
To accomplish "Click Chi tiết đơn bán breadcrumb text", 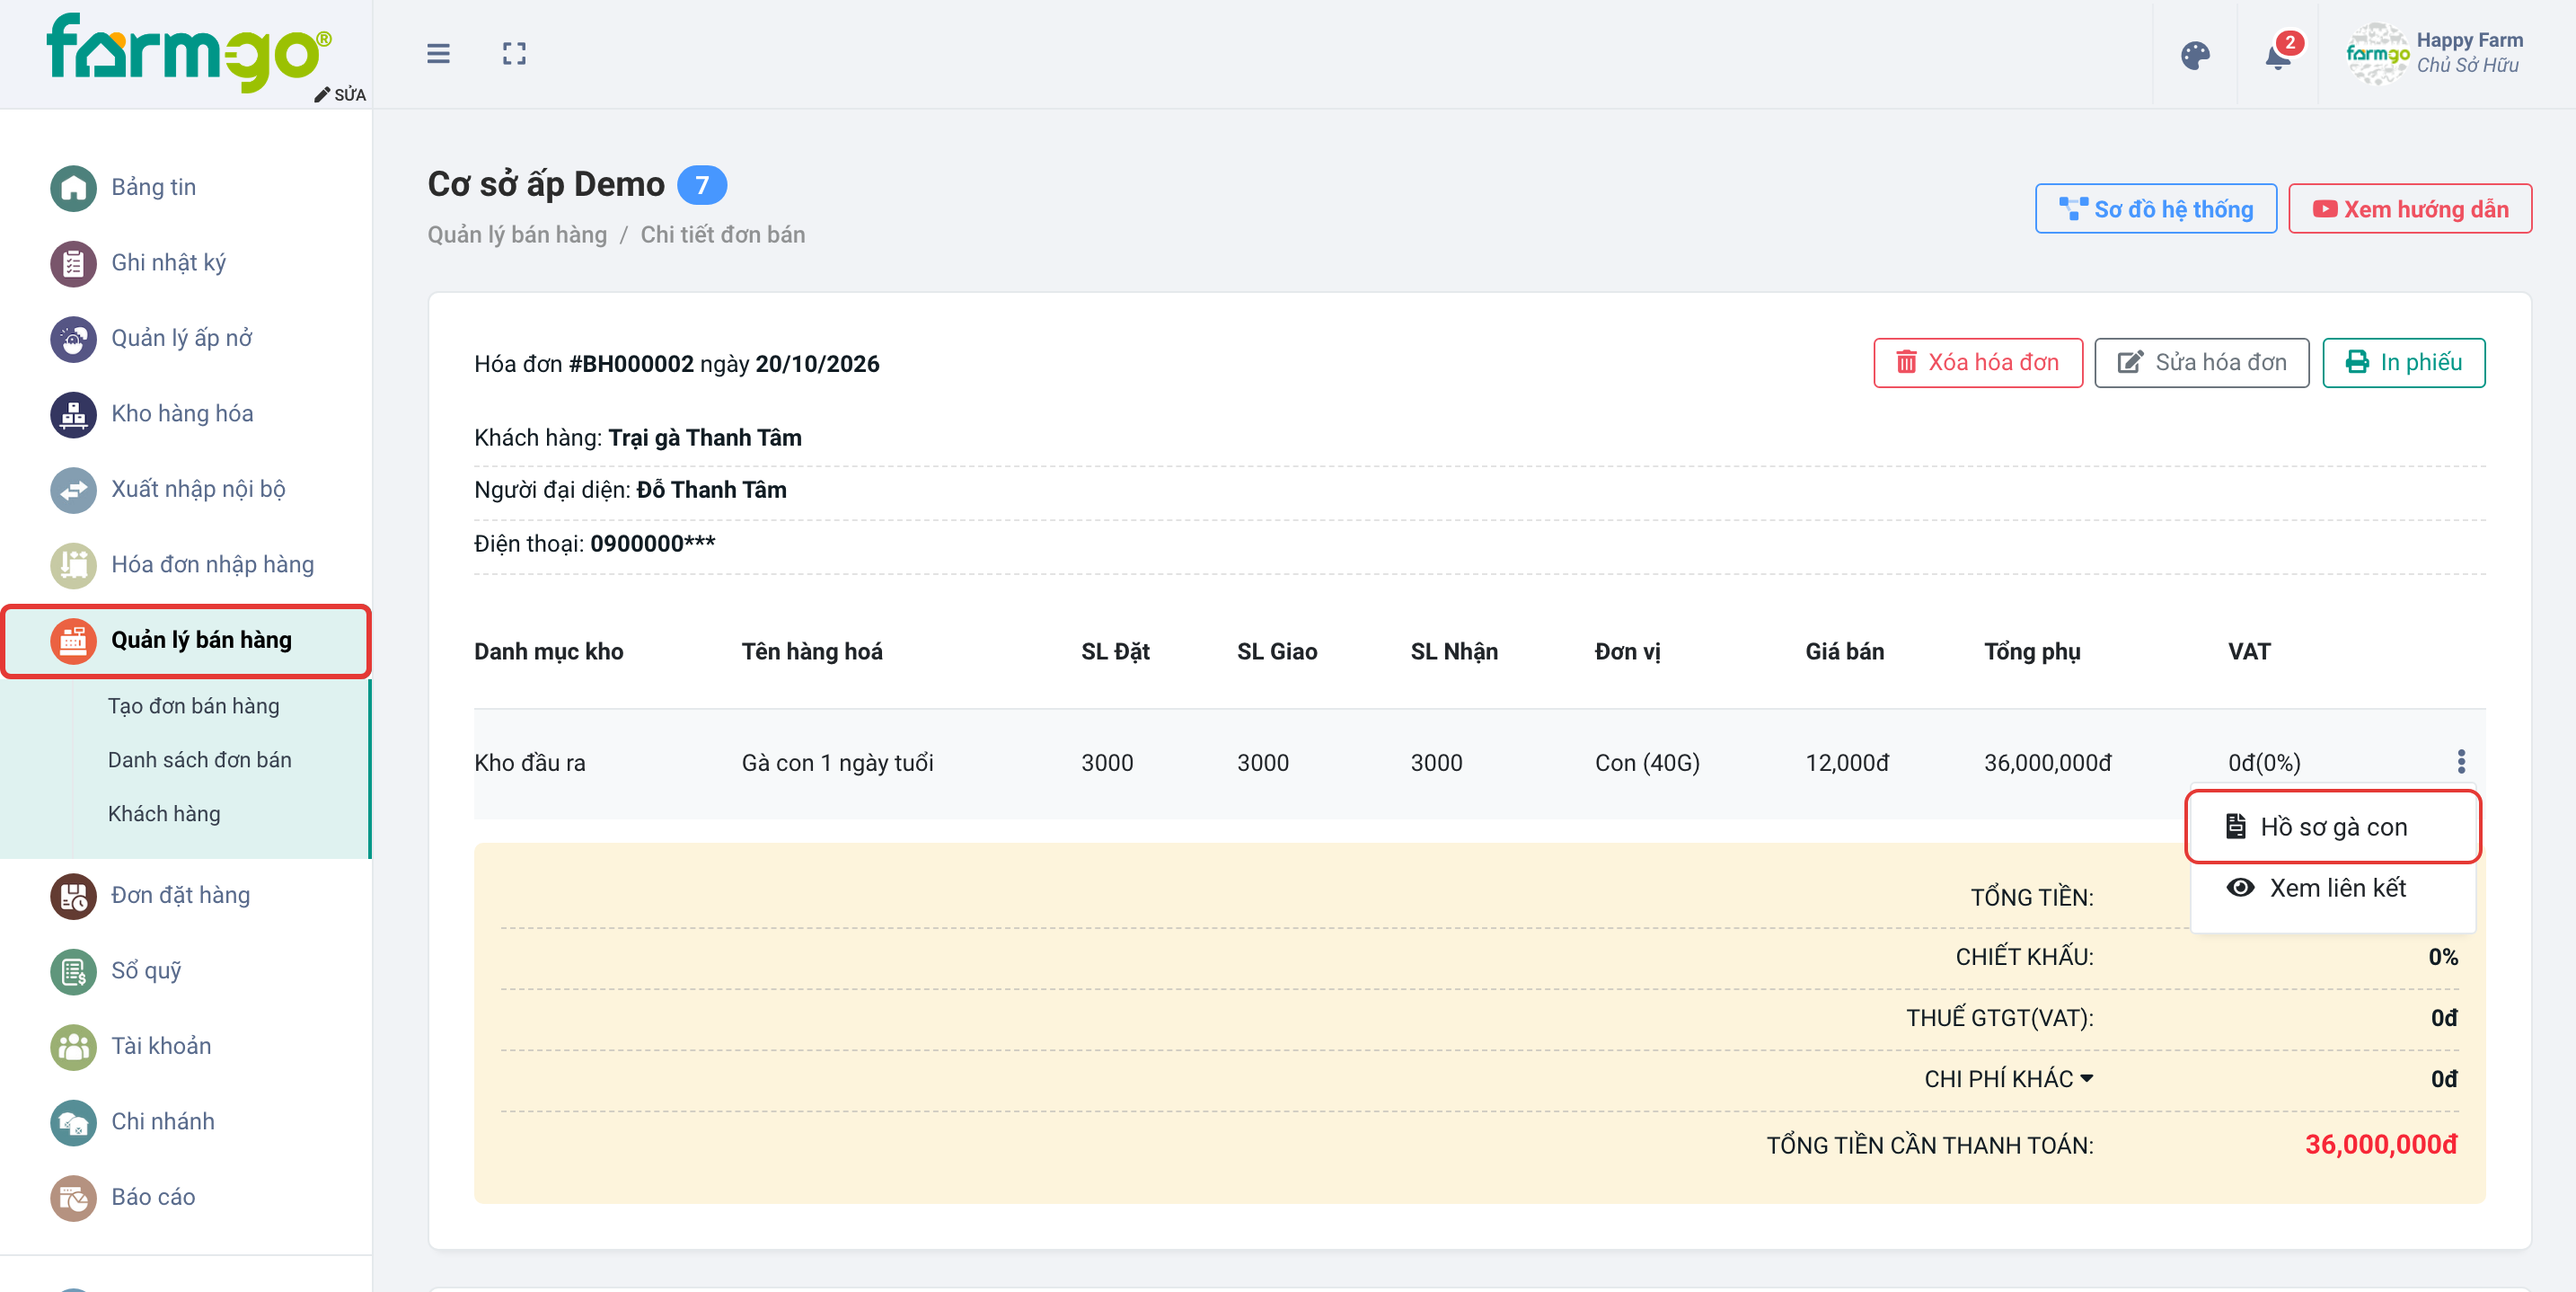I will click(x=723, y=235).
